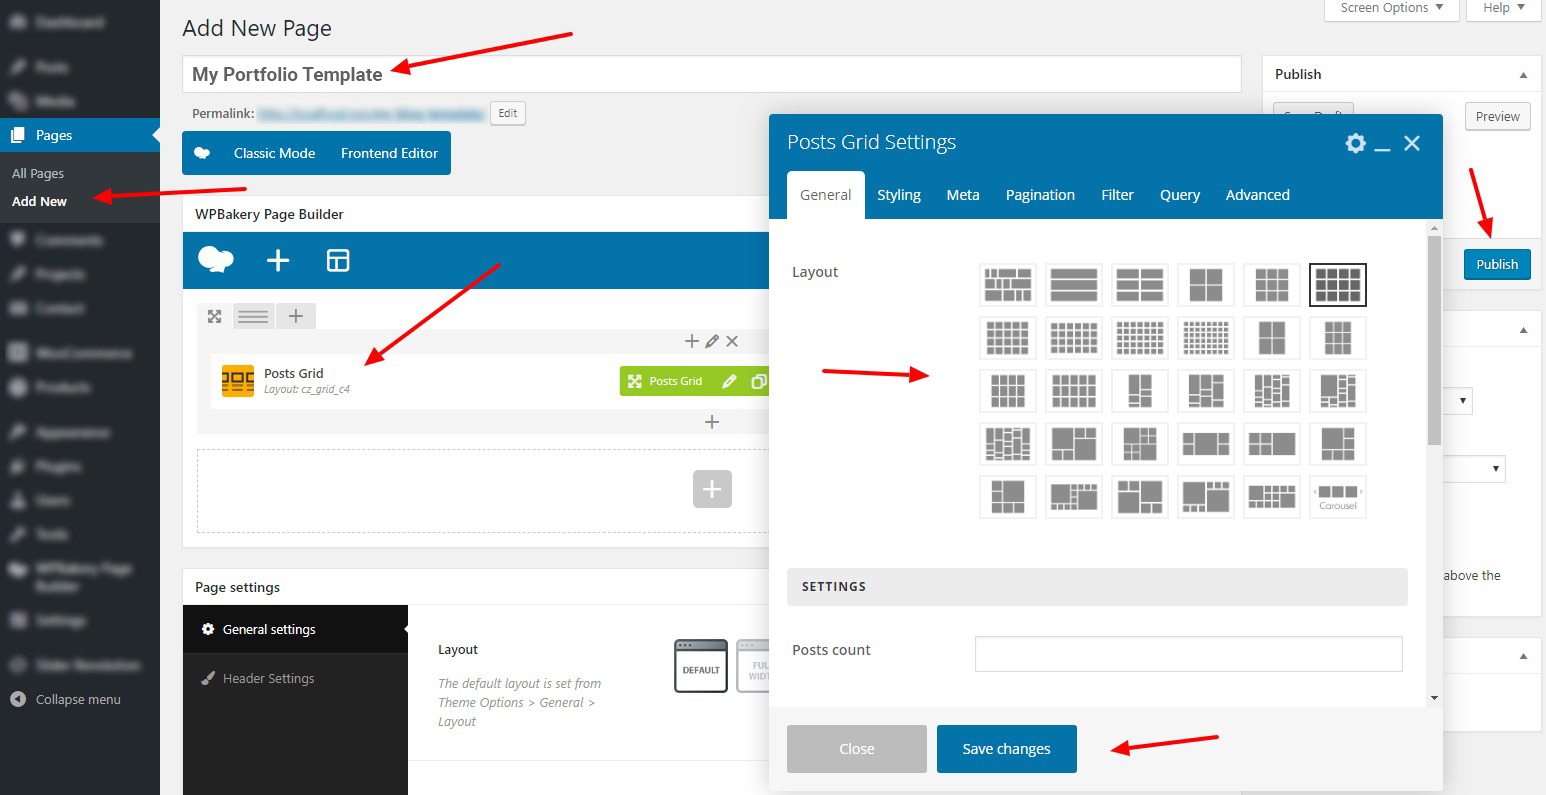Click the Save changes button
1546x795 pixels.
(1006, 749)
